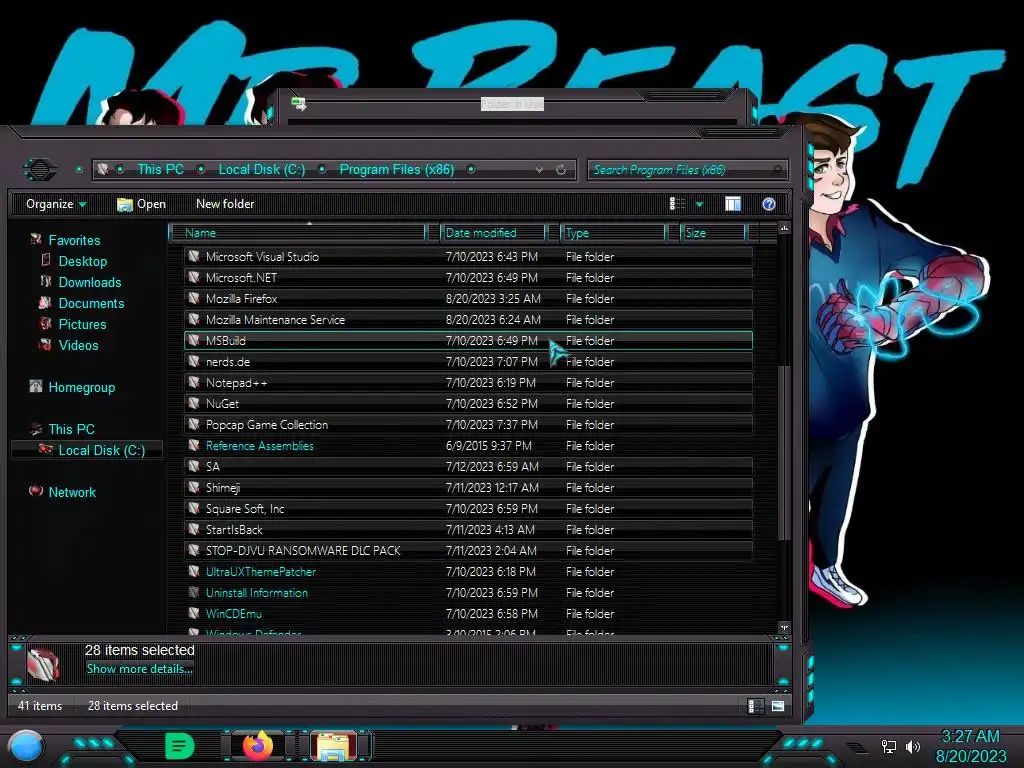The image size is (1024, 768).
Task: Select the Uninstall Information folder name
Action: (257, 592)
